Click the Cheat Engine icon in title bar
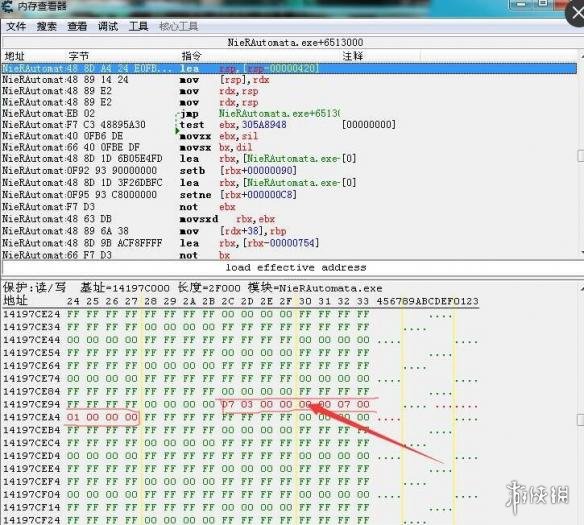 (7, 6)
